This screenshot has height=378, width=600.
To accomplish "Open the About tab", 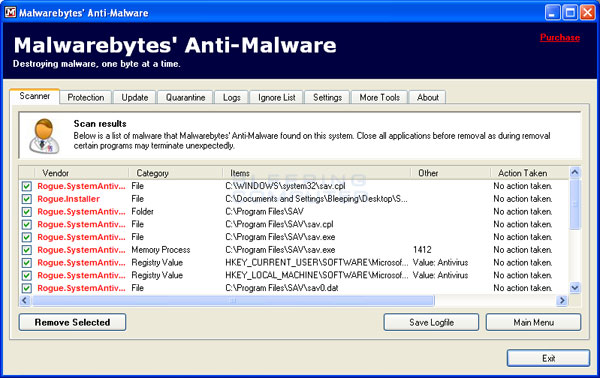I will [x=428, y=98].
